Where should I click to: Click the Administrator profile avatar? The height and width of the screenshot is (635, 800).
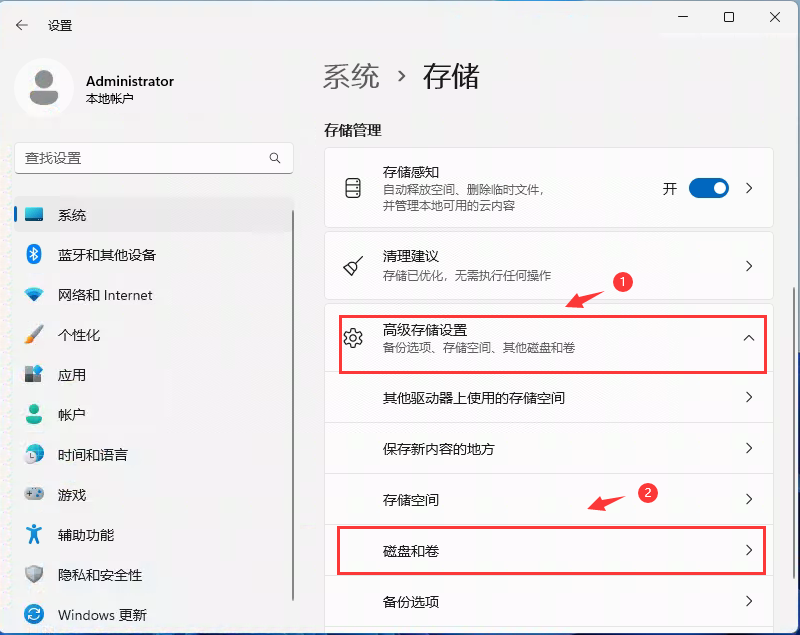point(44,88)
